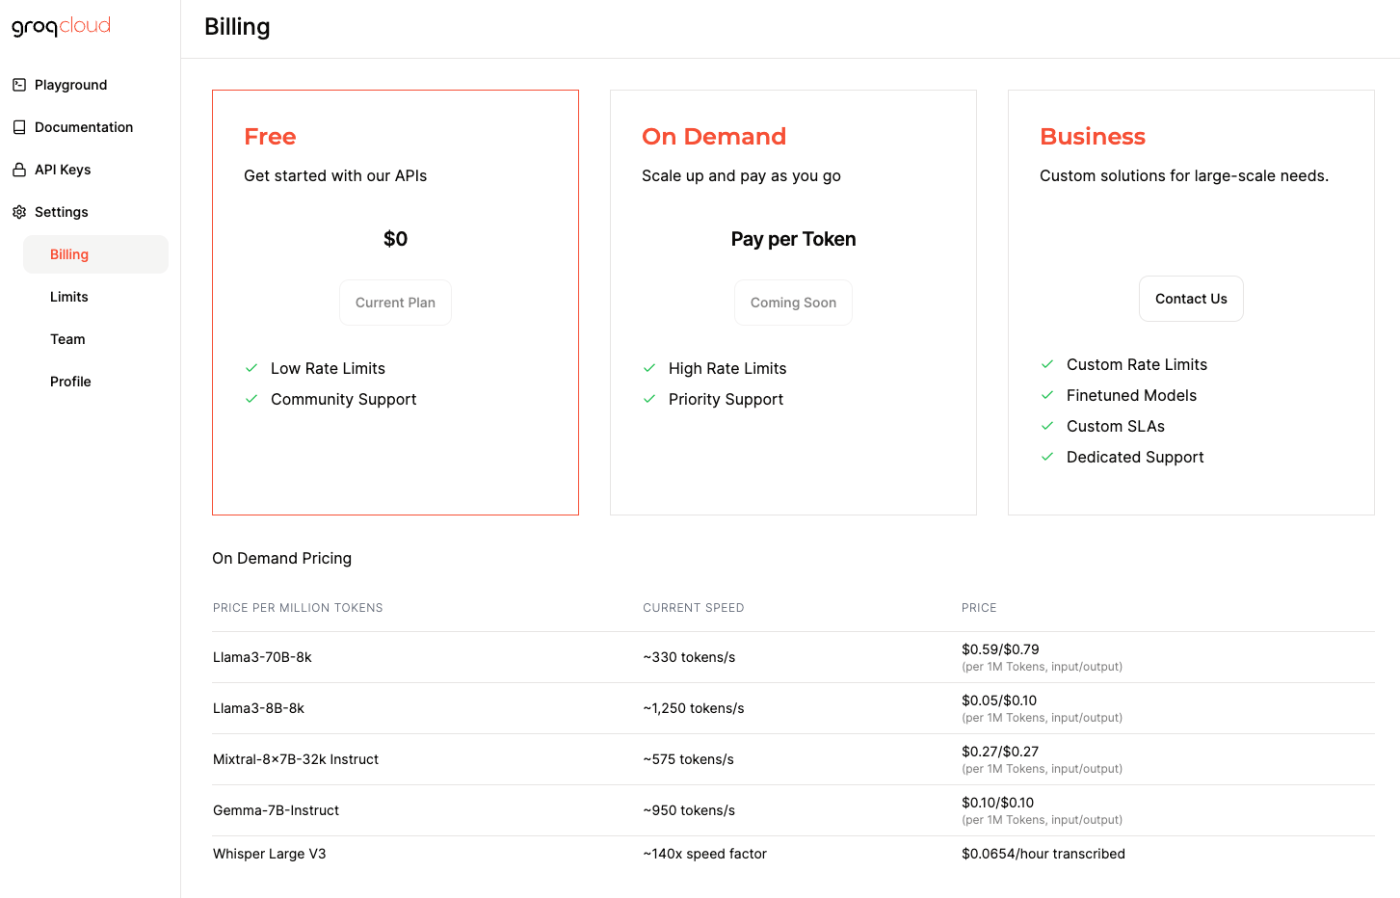Click the On Demand plan heading

click(x=714, y=136)
